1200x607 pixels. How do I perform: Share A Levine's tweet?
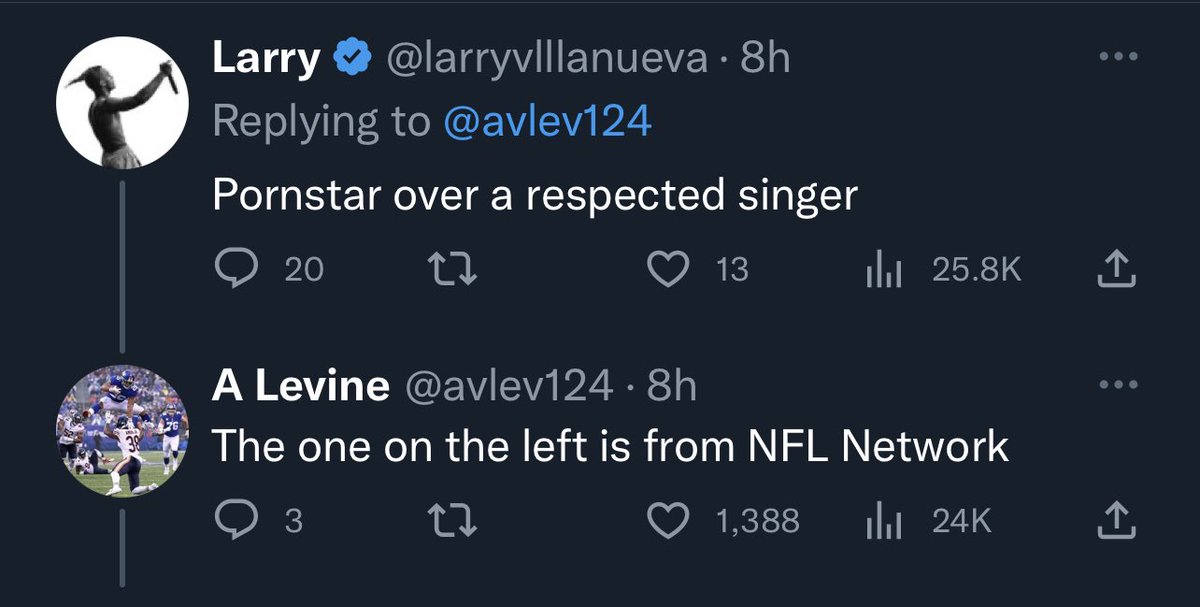[1117, 520]
